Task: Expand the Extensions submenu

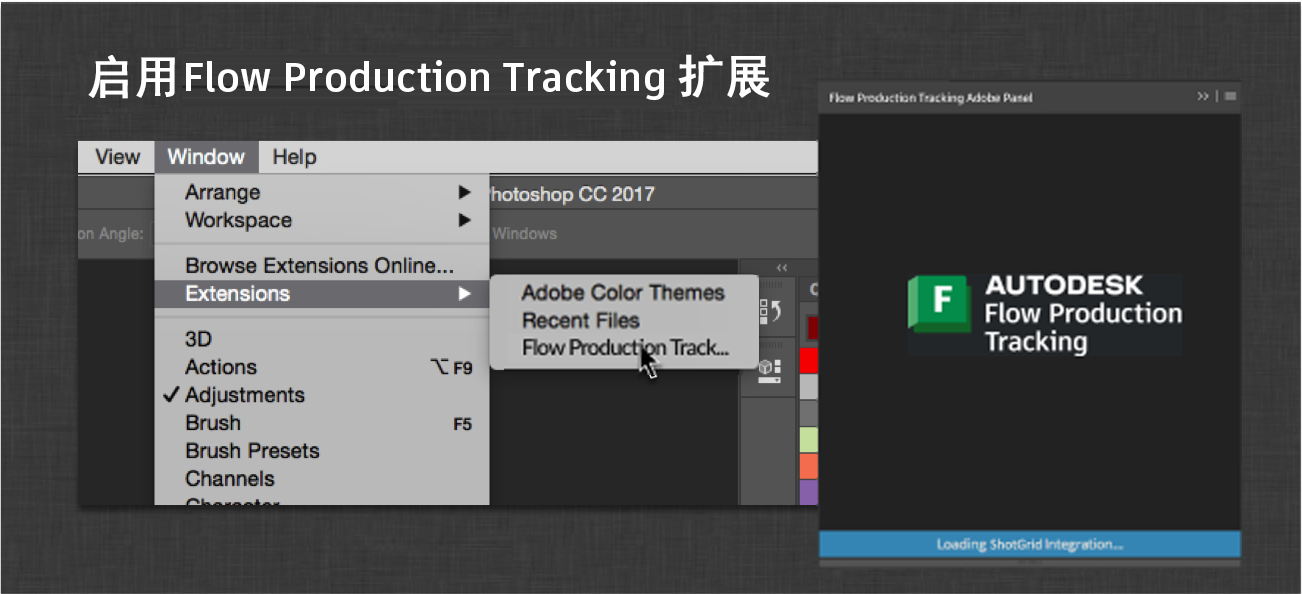Action: (x=322, y=294)
